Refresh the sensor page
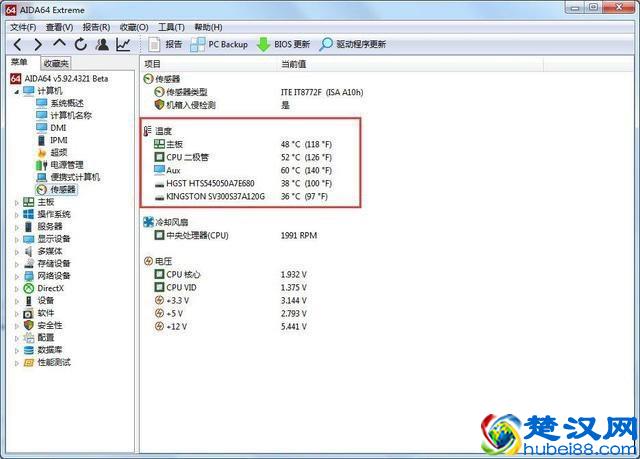The width and height of the screenshot is (640, 459). pyautogui.click(x=81, y=44)
